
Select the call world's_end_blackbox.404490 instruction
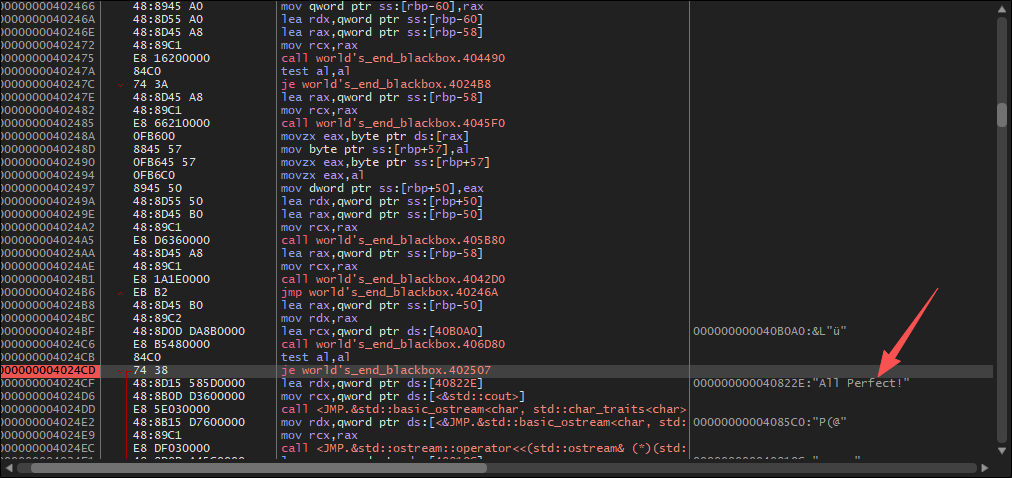point(392,59)
